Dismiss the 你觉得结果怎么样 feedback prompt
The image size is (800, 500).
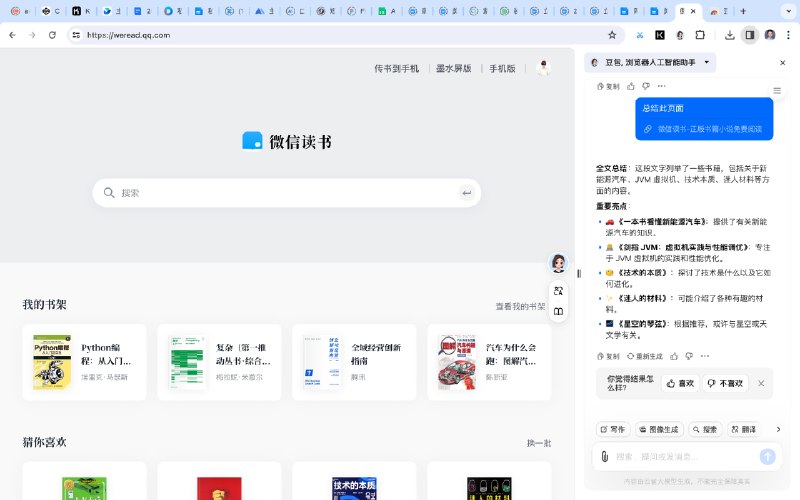coord(761,383)
